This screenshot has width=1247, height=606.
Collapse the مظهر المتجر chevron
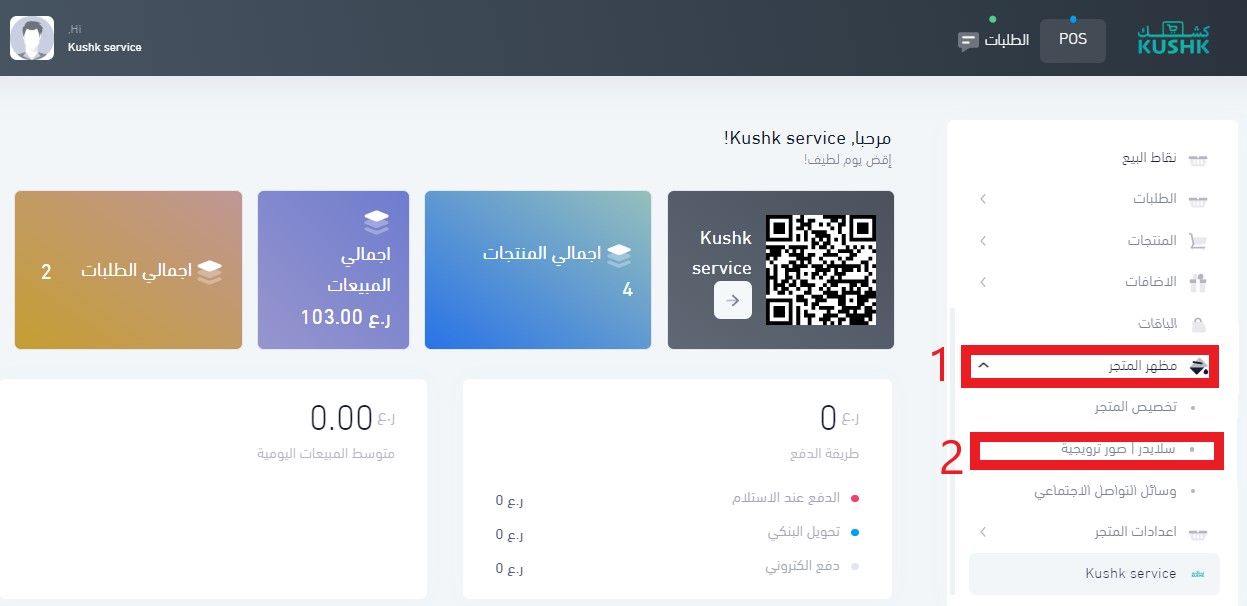pyautogui.click(x=983, y=366)
